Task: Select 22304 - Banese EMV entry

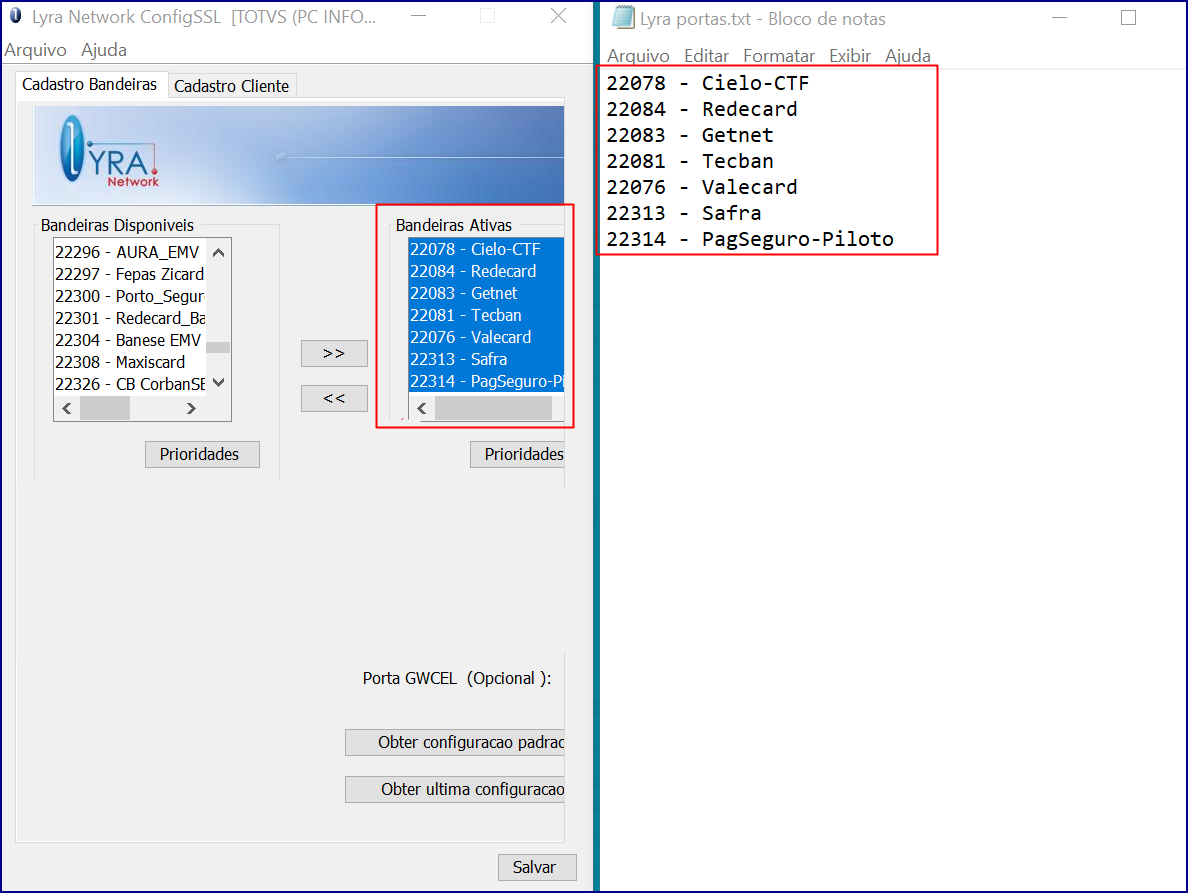Action: [x=130, y=340]
